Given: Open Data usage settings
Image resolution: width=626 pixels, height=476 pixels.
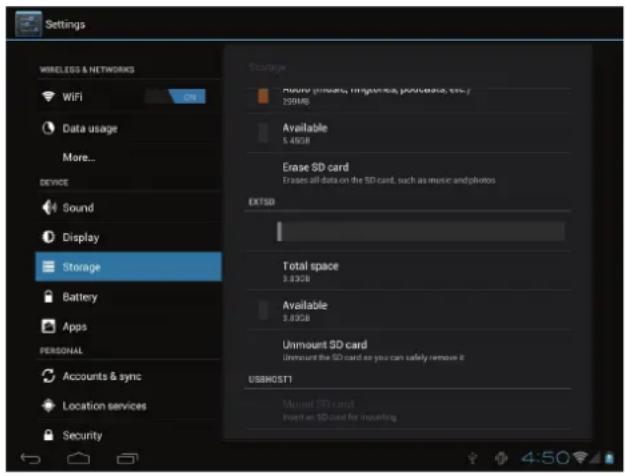Looking at the screenshot, I should pos(128,129).
